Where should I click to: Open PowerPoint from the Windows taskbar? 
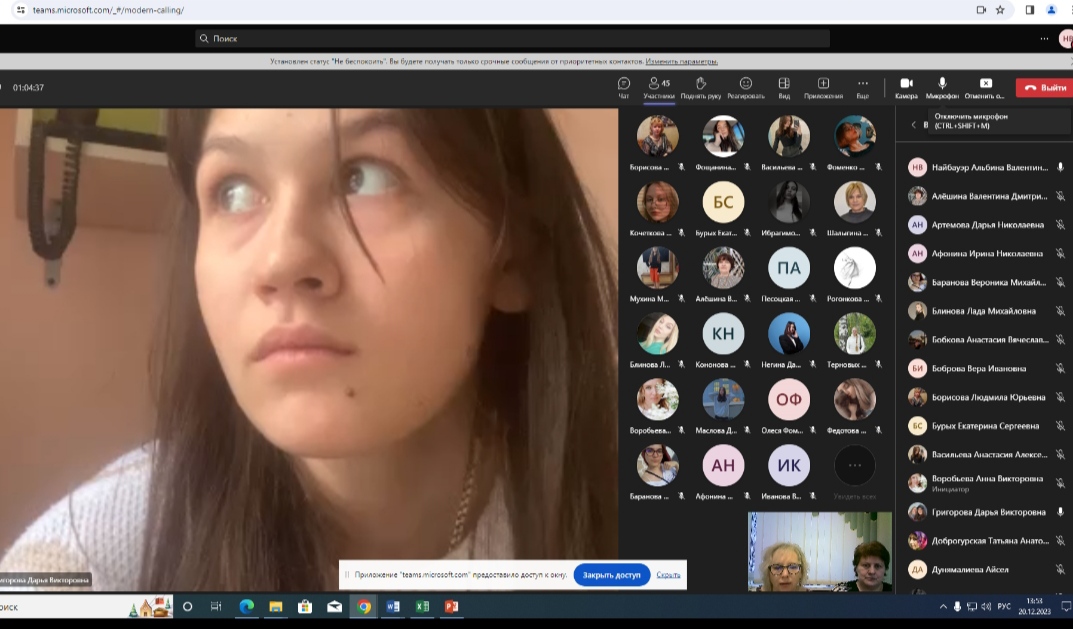(451, 606)
